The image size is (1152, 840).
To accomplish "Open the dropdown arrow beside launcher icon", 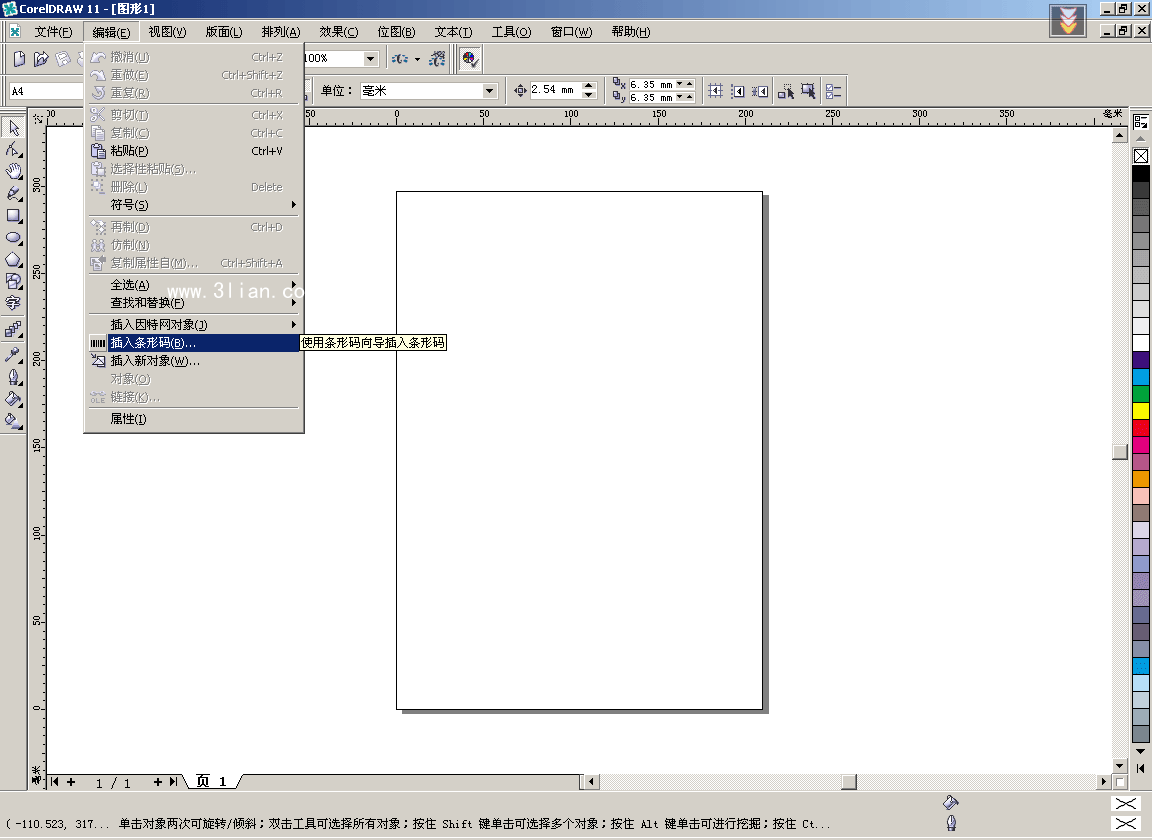I will click(x=417, y=58).
